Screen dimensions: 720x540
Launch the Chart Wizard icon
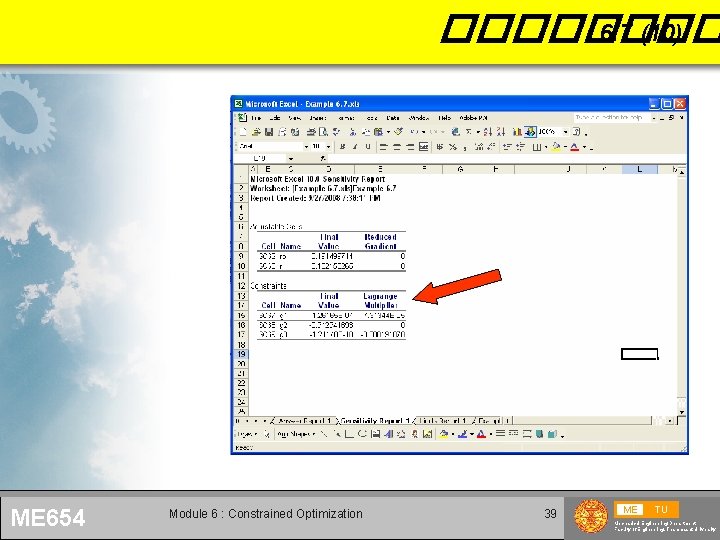click(x=517, y=132)
